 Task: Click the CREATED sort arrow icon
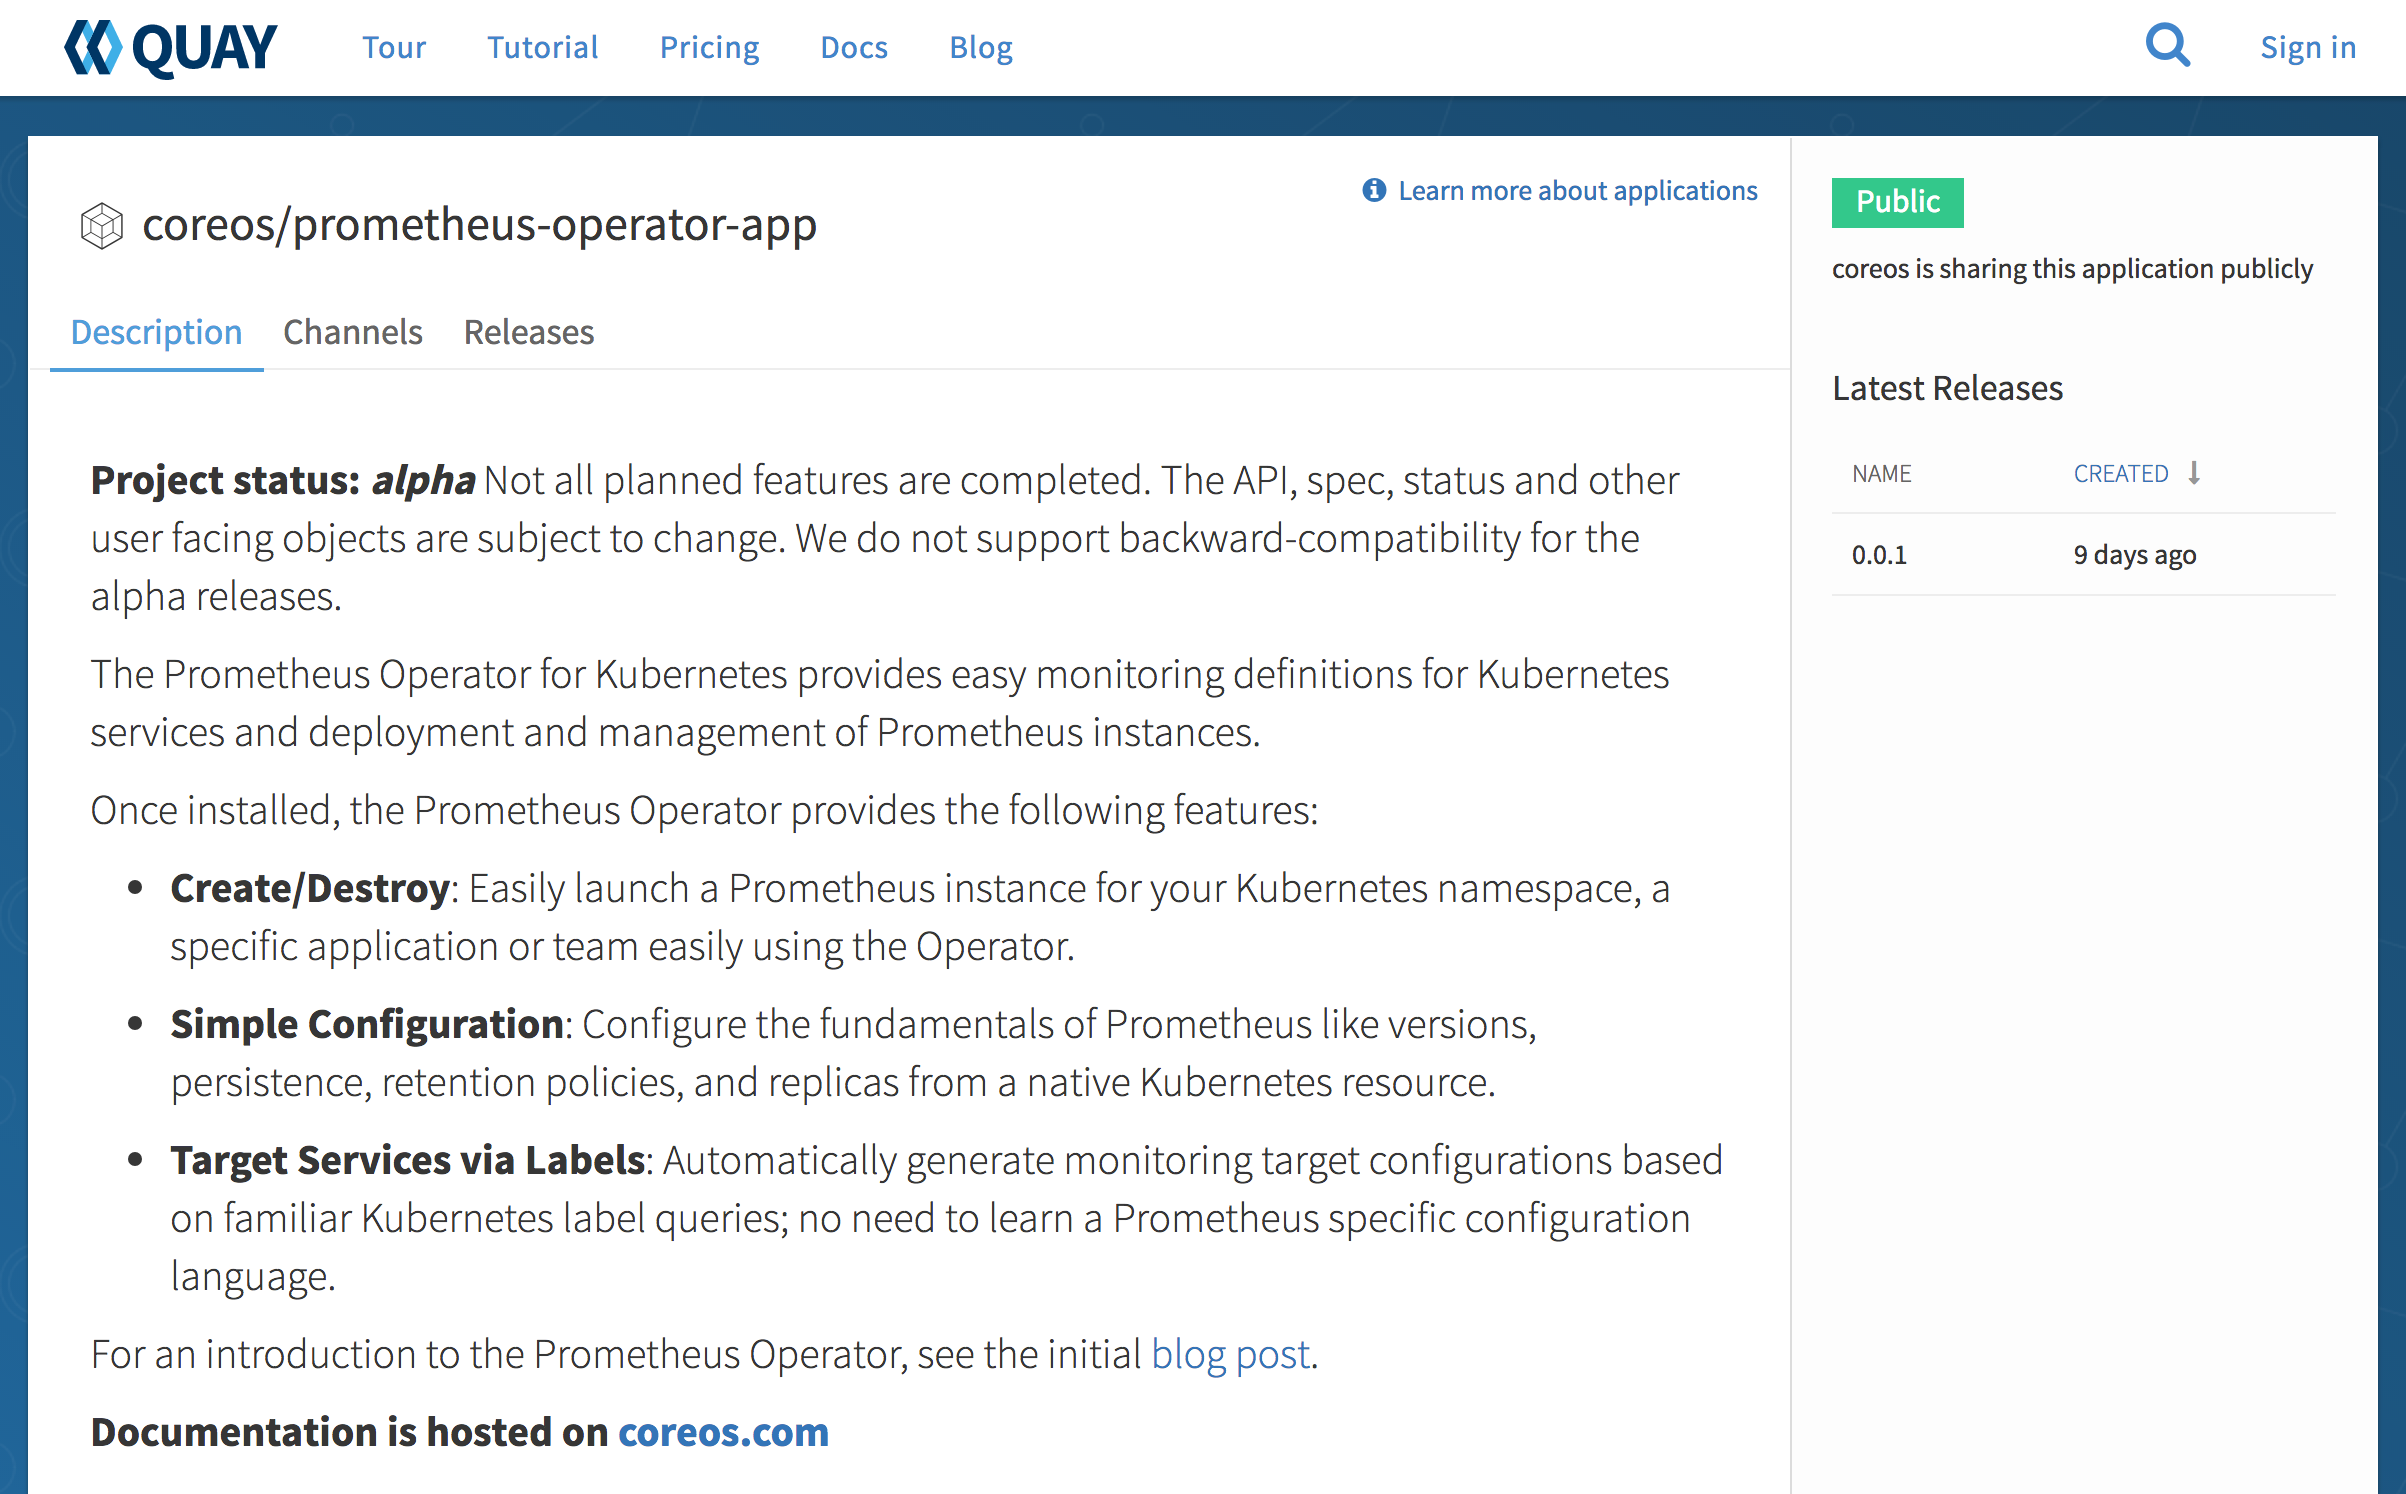tap(2194, 472)
